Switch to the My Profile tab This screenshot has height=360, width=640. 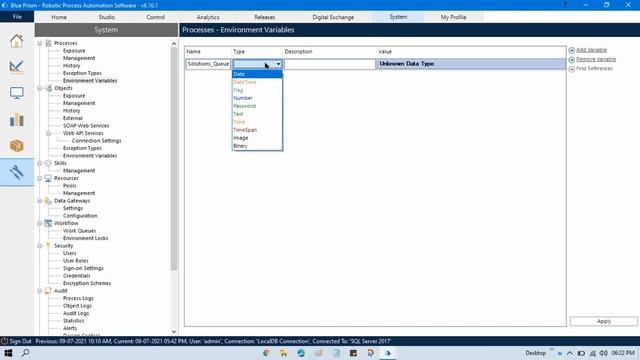pos(453,17)
